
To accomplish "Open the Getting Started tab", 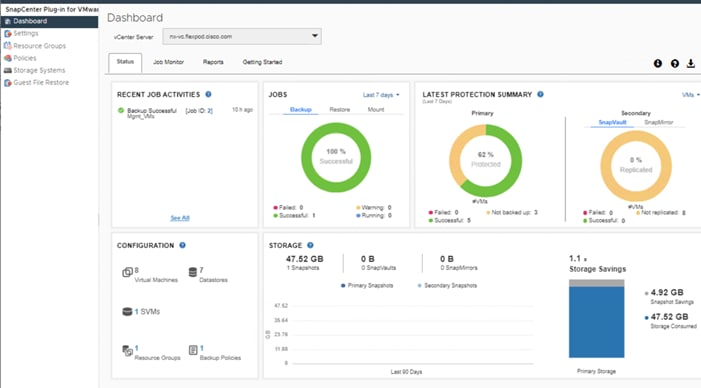I will 262,62.
